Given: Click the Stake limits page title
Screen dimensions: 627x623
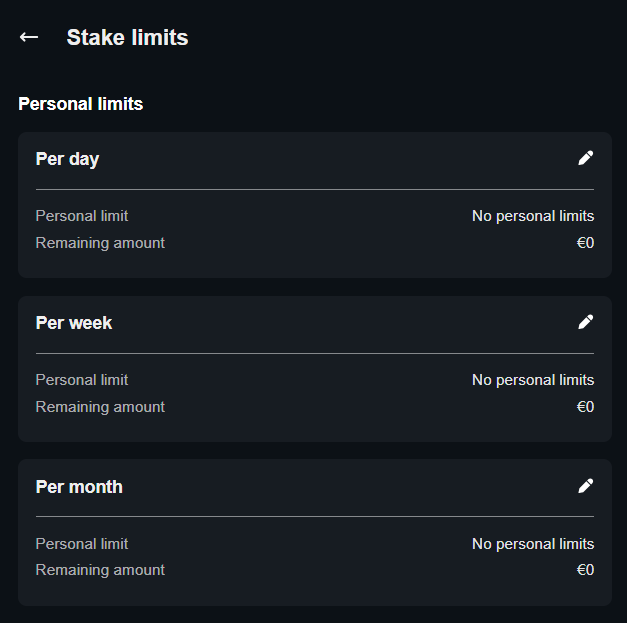Looking at the screenshot, I should click(127, 38).
